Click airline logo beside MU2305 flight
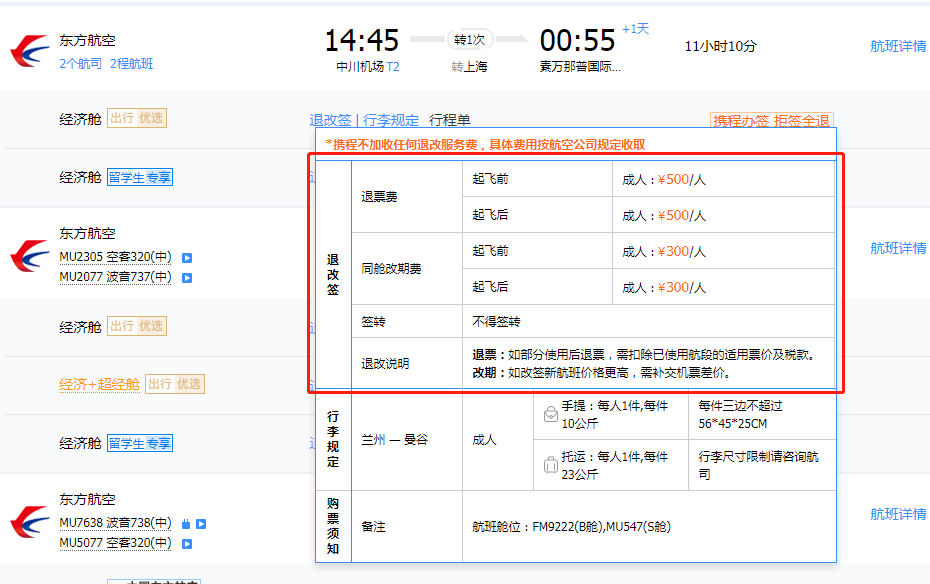930x584 pixels. pyautogui.click(x=30, y=256)
